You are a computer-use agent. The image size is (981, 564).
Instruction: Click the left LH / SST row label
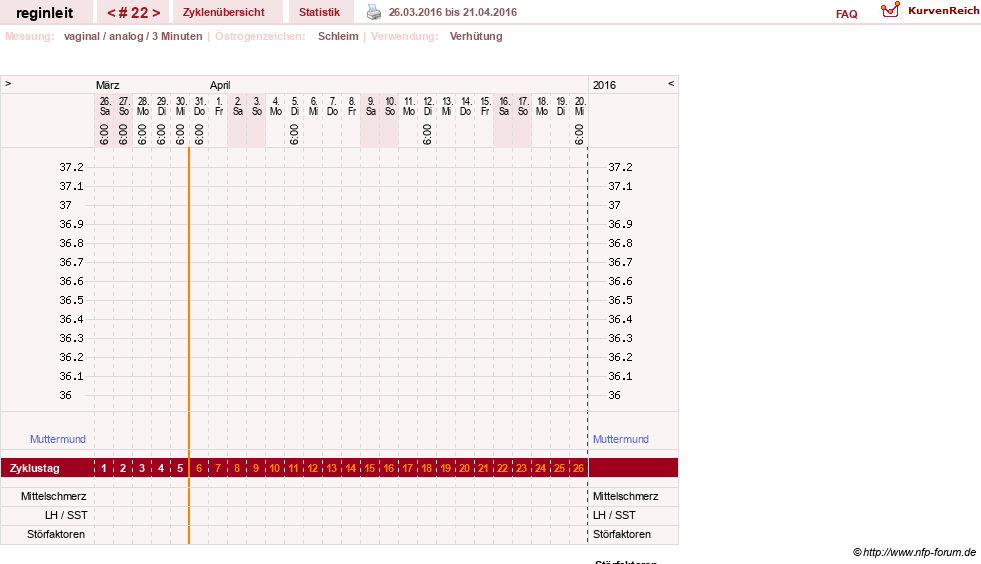coord(66,515)
